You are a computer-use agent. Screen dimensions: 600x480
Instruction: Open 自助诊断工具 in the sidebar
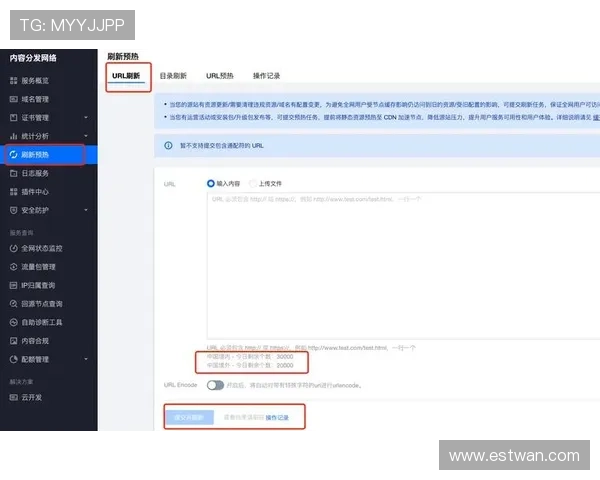42,322
